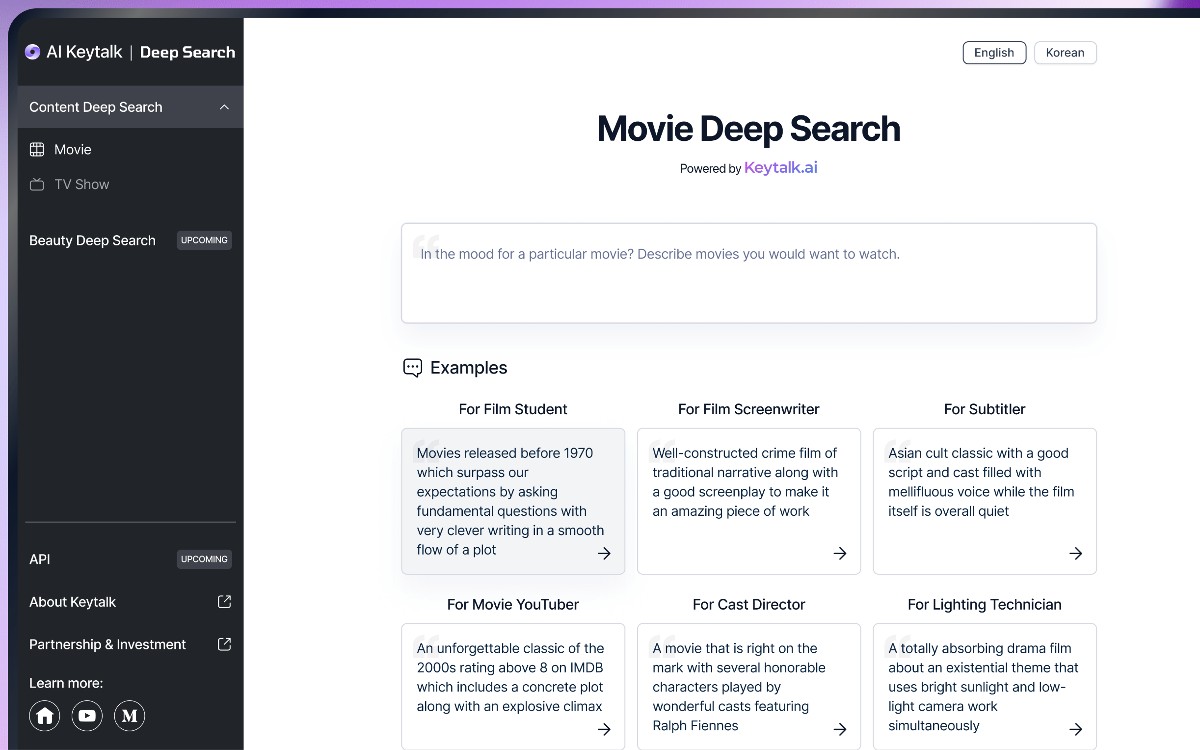The image size is (1200, 750).
Task: Open Keytalk's YouTube channel icon
Action: (x=87, y=716)
